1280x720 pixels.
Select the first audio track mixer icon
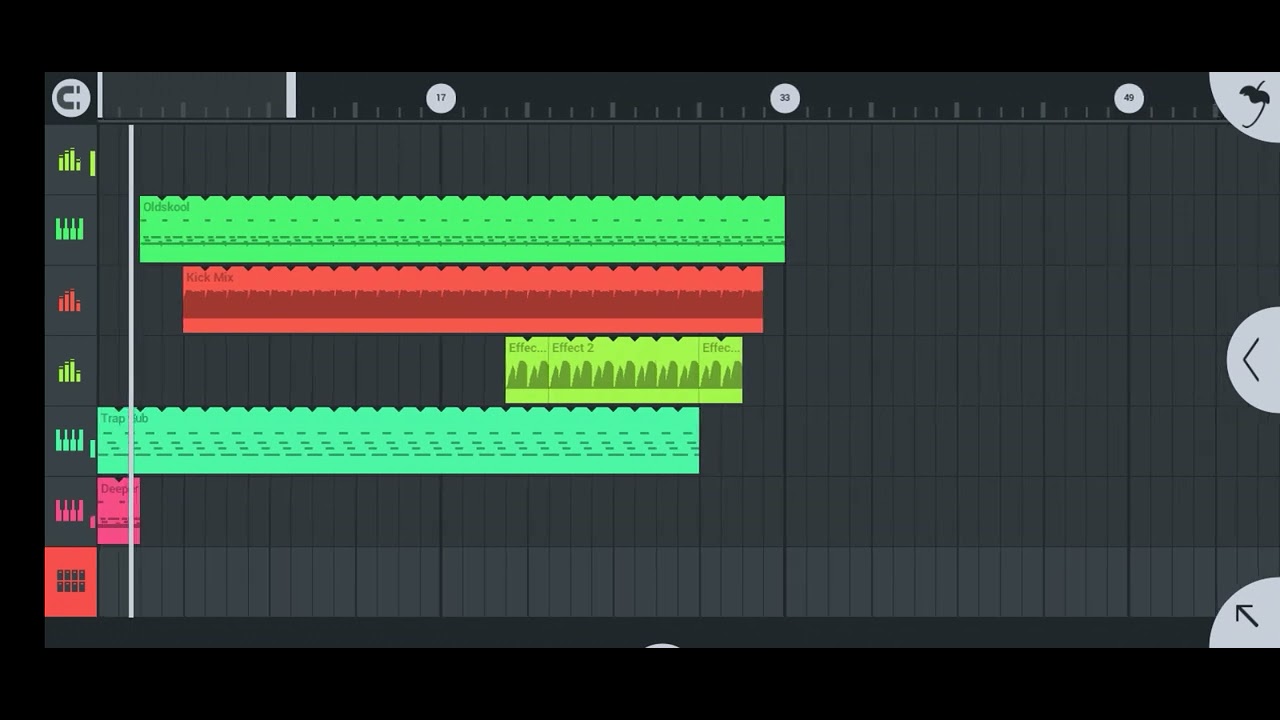coord(70,160)
